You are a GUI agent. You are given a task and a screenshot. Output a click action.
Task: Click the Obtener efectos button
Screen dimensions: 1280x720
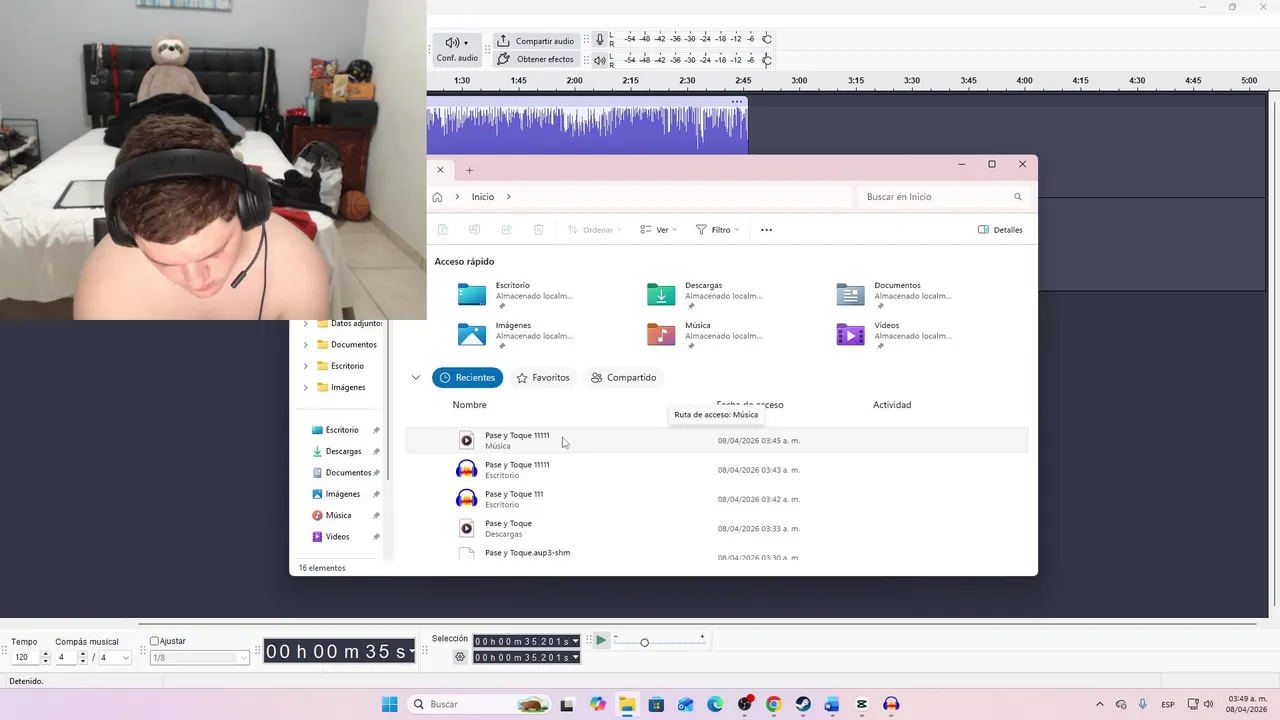tap(535, 59)
